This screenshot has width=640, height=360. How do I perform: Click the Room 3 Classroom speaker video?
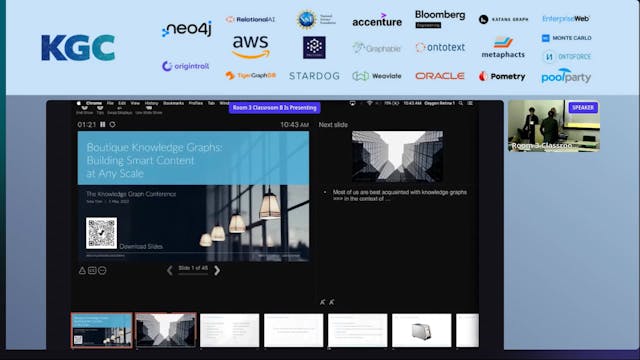click(554, 126)
